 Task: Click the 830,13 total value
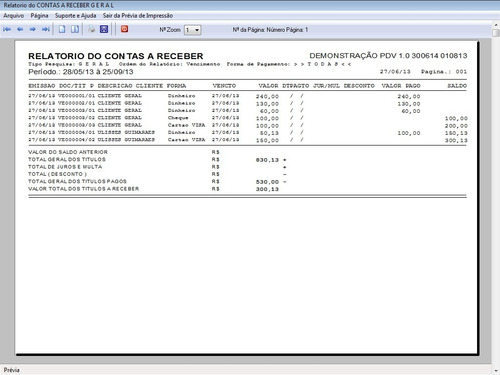(x=267, y=160)
